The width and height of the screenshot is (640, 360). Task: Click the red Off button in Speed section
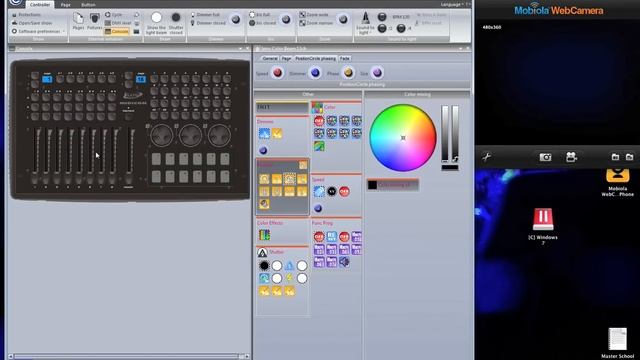coord(344,191)
